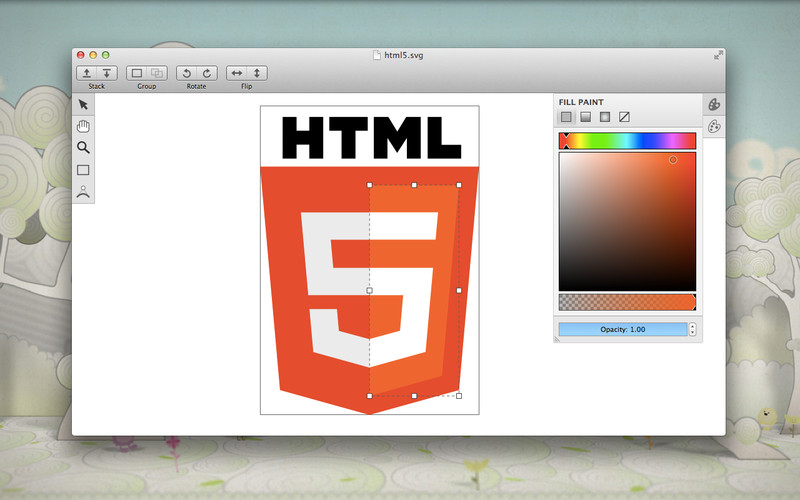Click the bottom-center selection handle
This screenshot has height=500, width=800.
(x=414, y=396)
